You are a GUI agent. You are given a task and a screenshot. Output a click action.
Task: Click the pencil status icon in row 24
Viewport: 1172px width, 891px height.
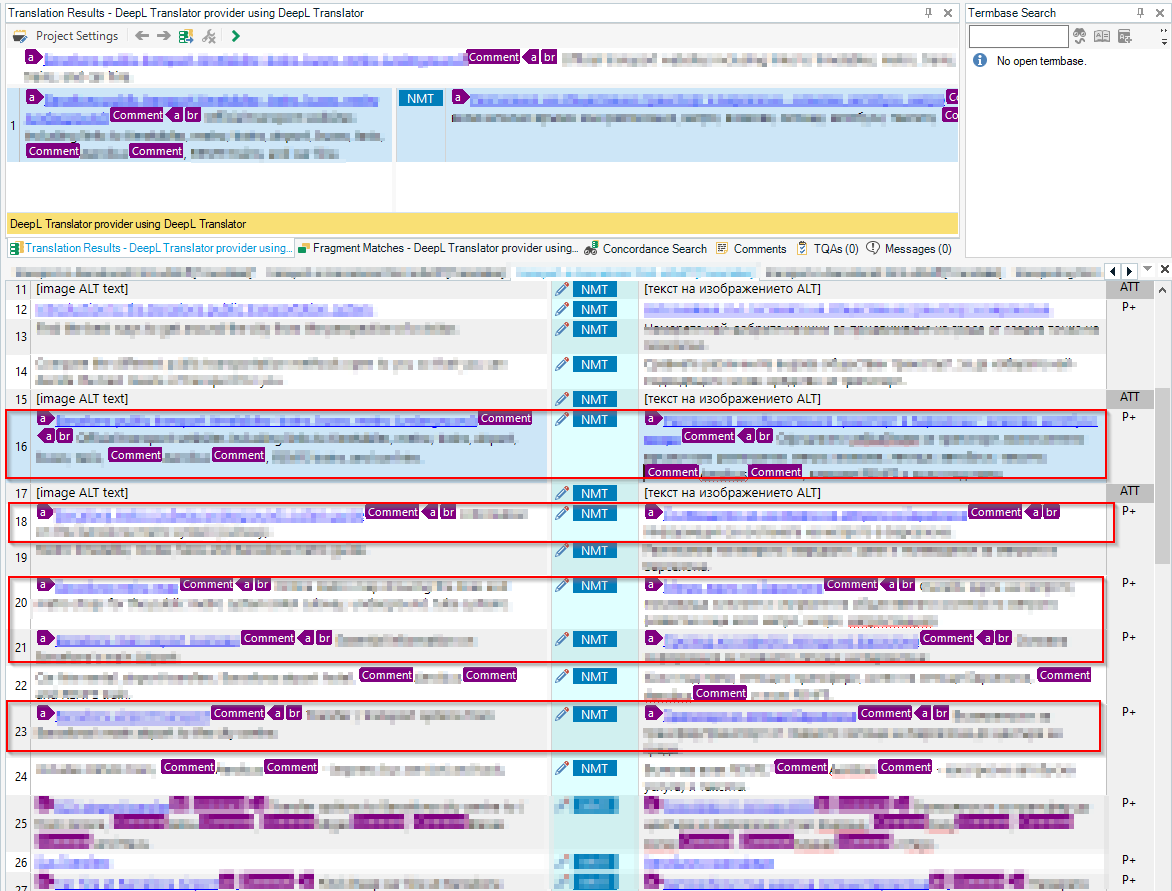point(562,768)
